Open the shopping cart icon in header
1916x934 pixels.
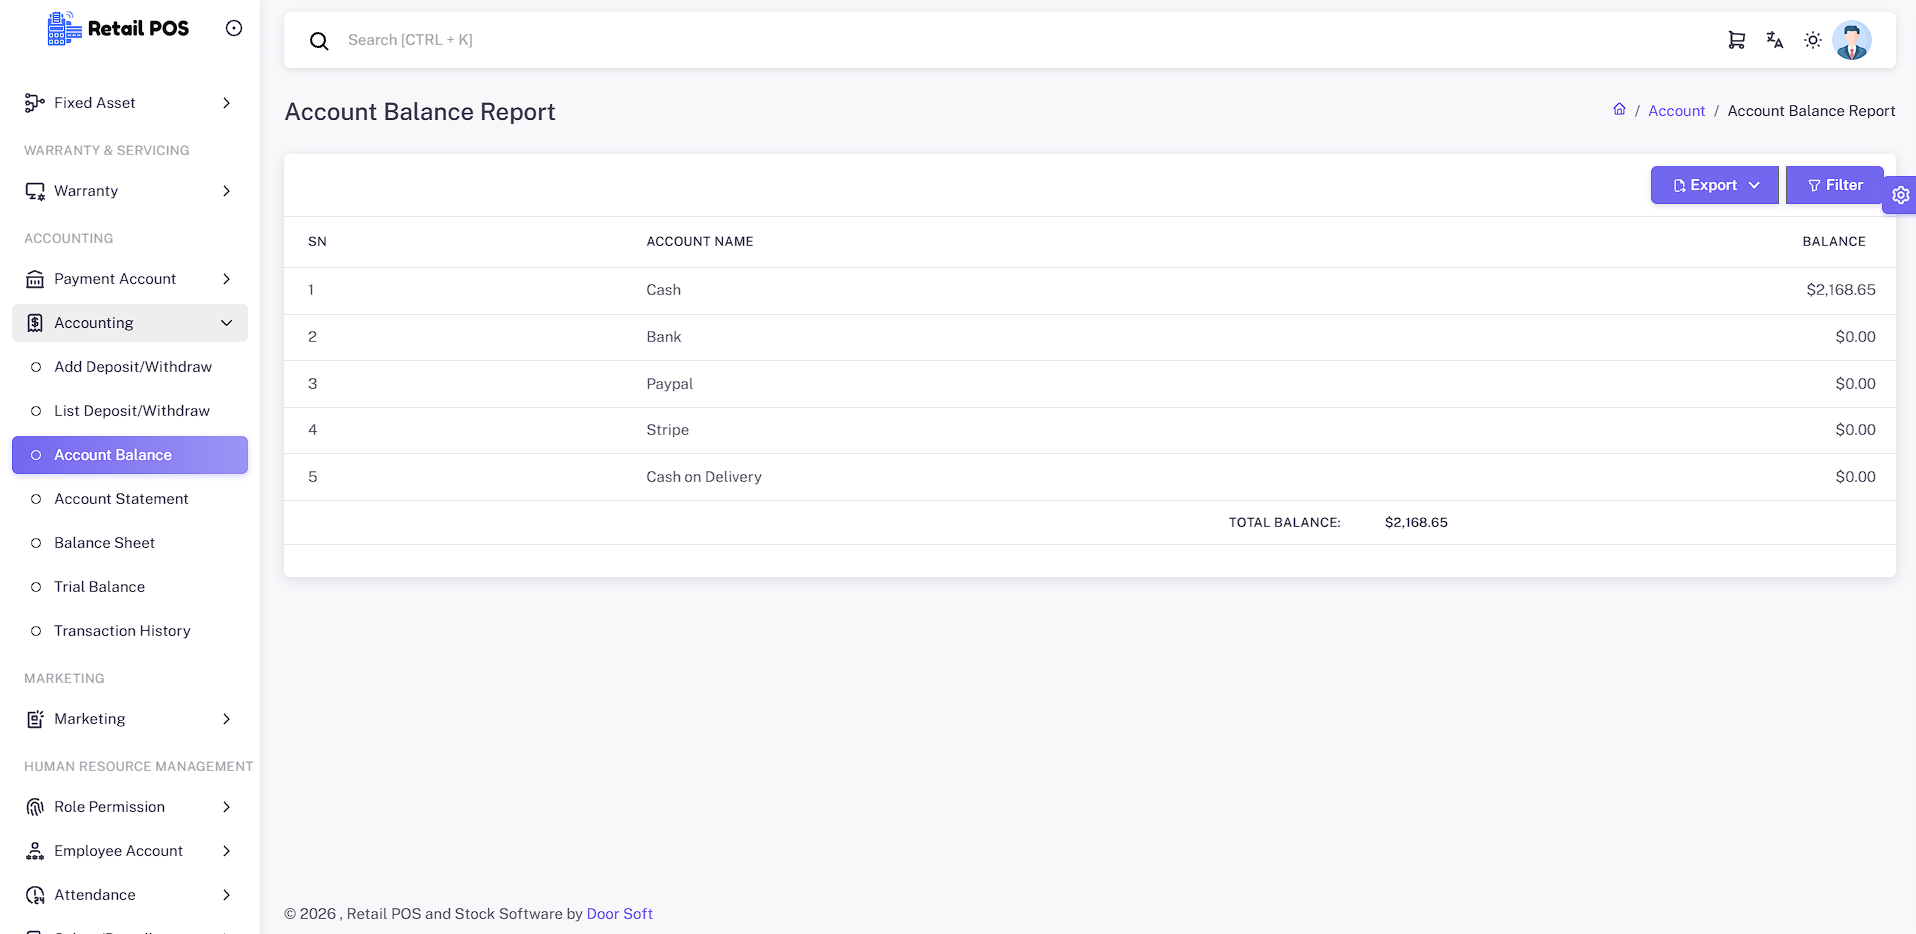1737,40
